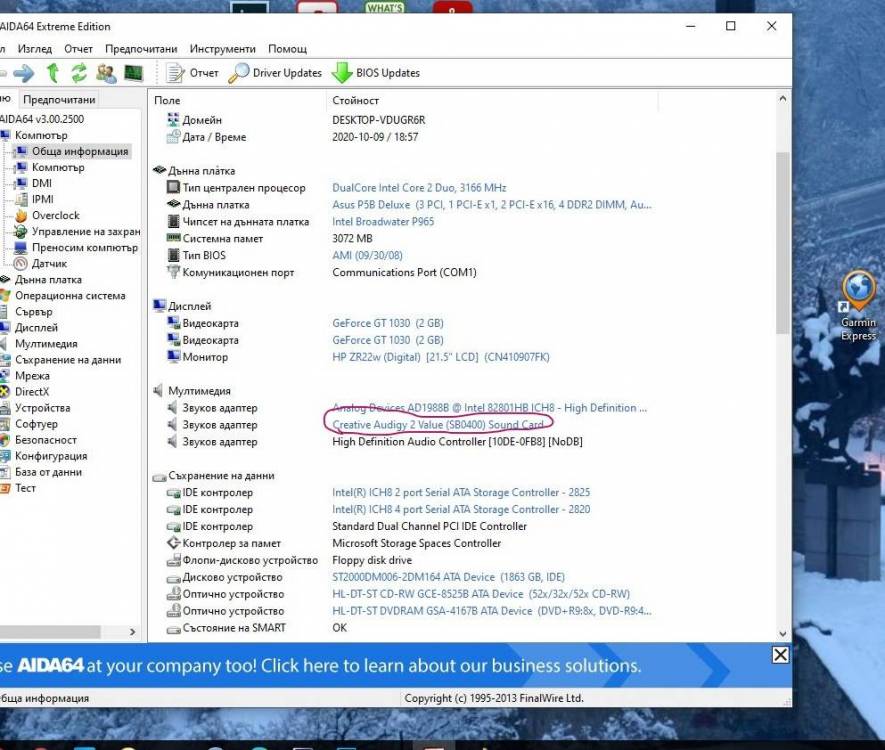Screen dimensions: 885x750
Task: Open the Отчет menu in menu bar
Action: pos(78,49)
